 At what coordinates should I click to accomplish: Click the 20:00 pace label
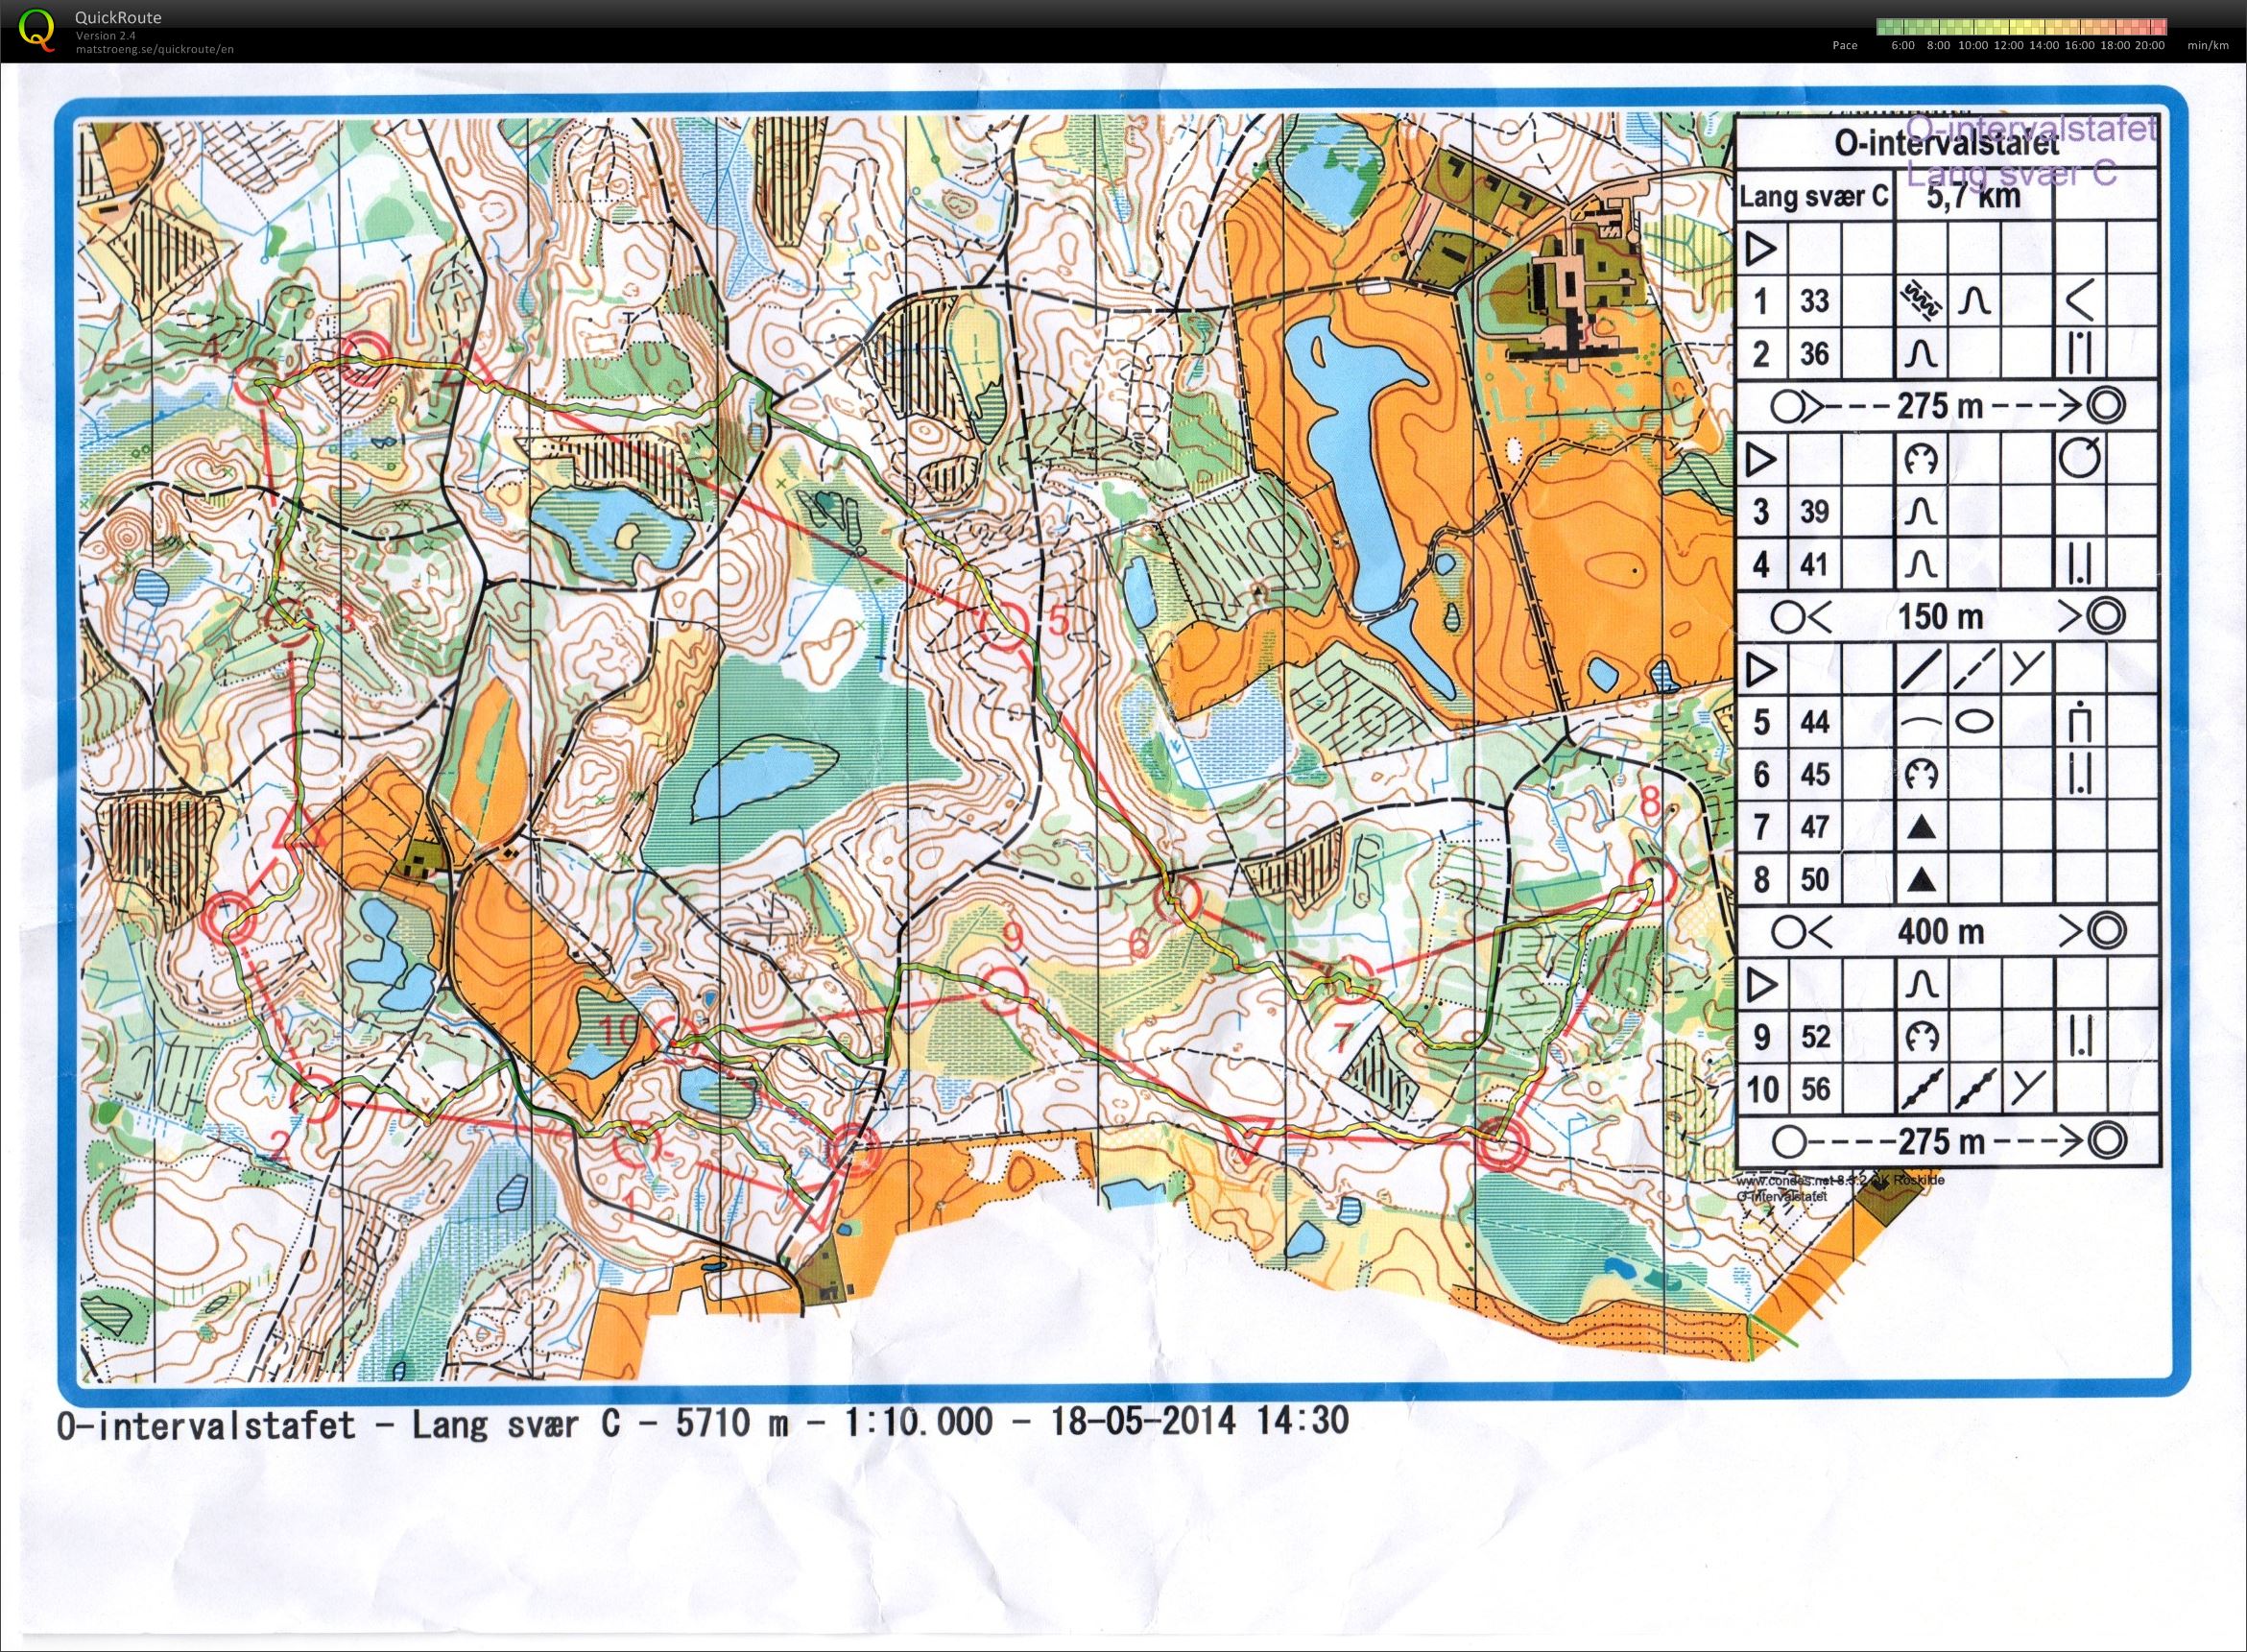click(x=2149, y=45)
